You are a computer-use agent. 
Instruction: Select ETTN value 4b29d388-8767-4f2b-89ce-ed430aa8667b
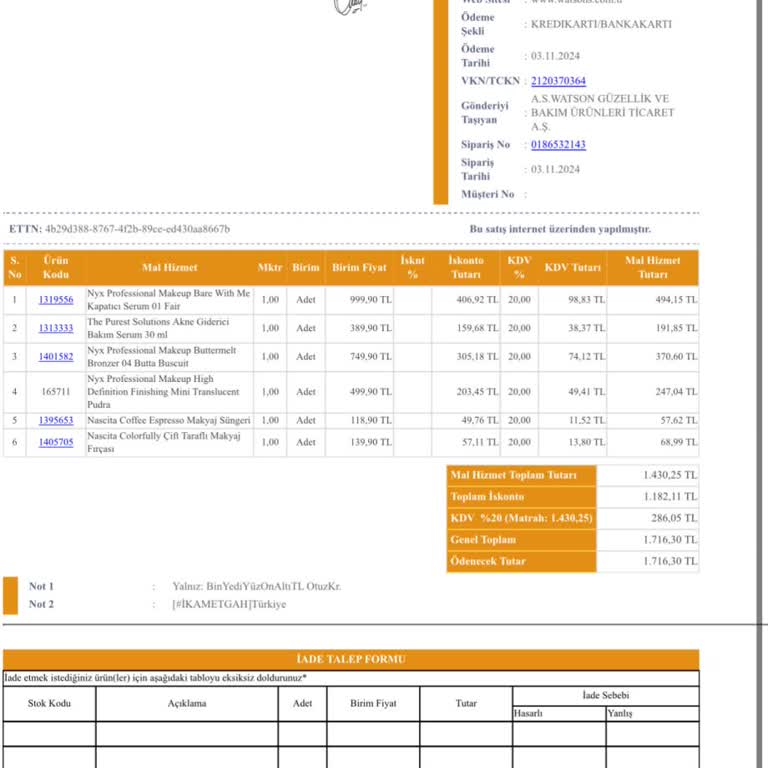click(137, 229)
